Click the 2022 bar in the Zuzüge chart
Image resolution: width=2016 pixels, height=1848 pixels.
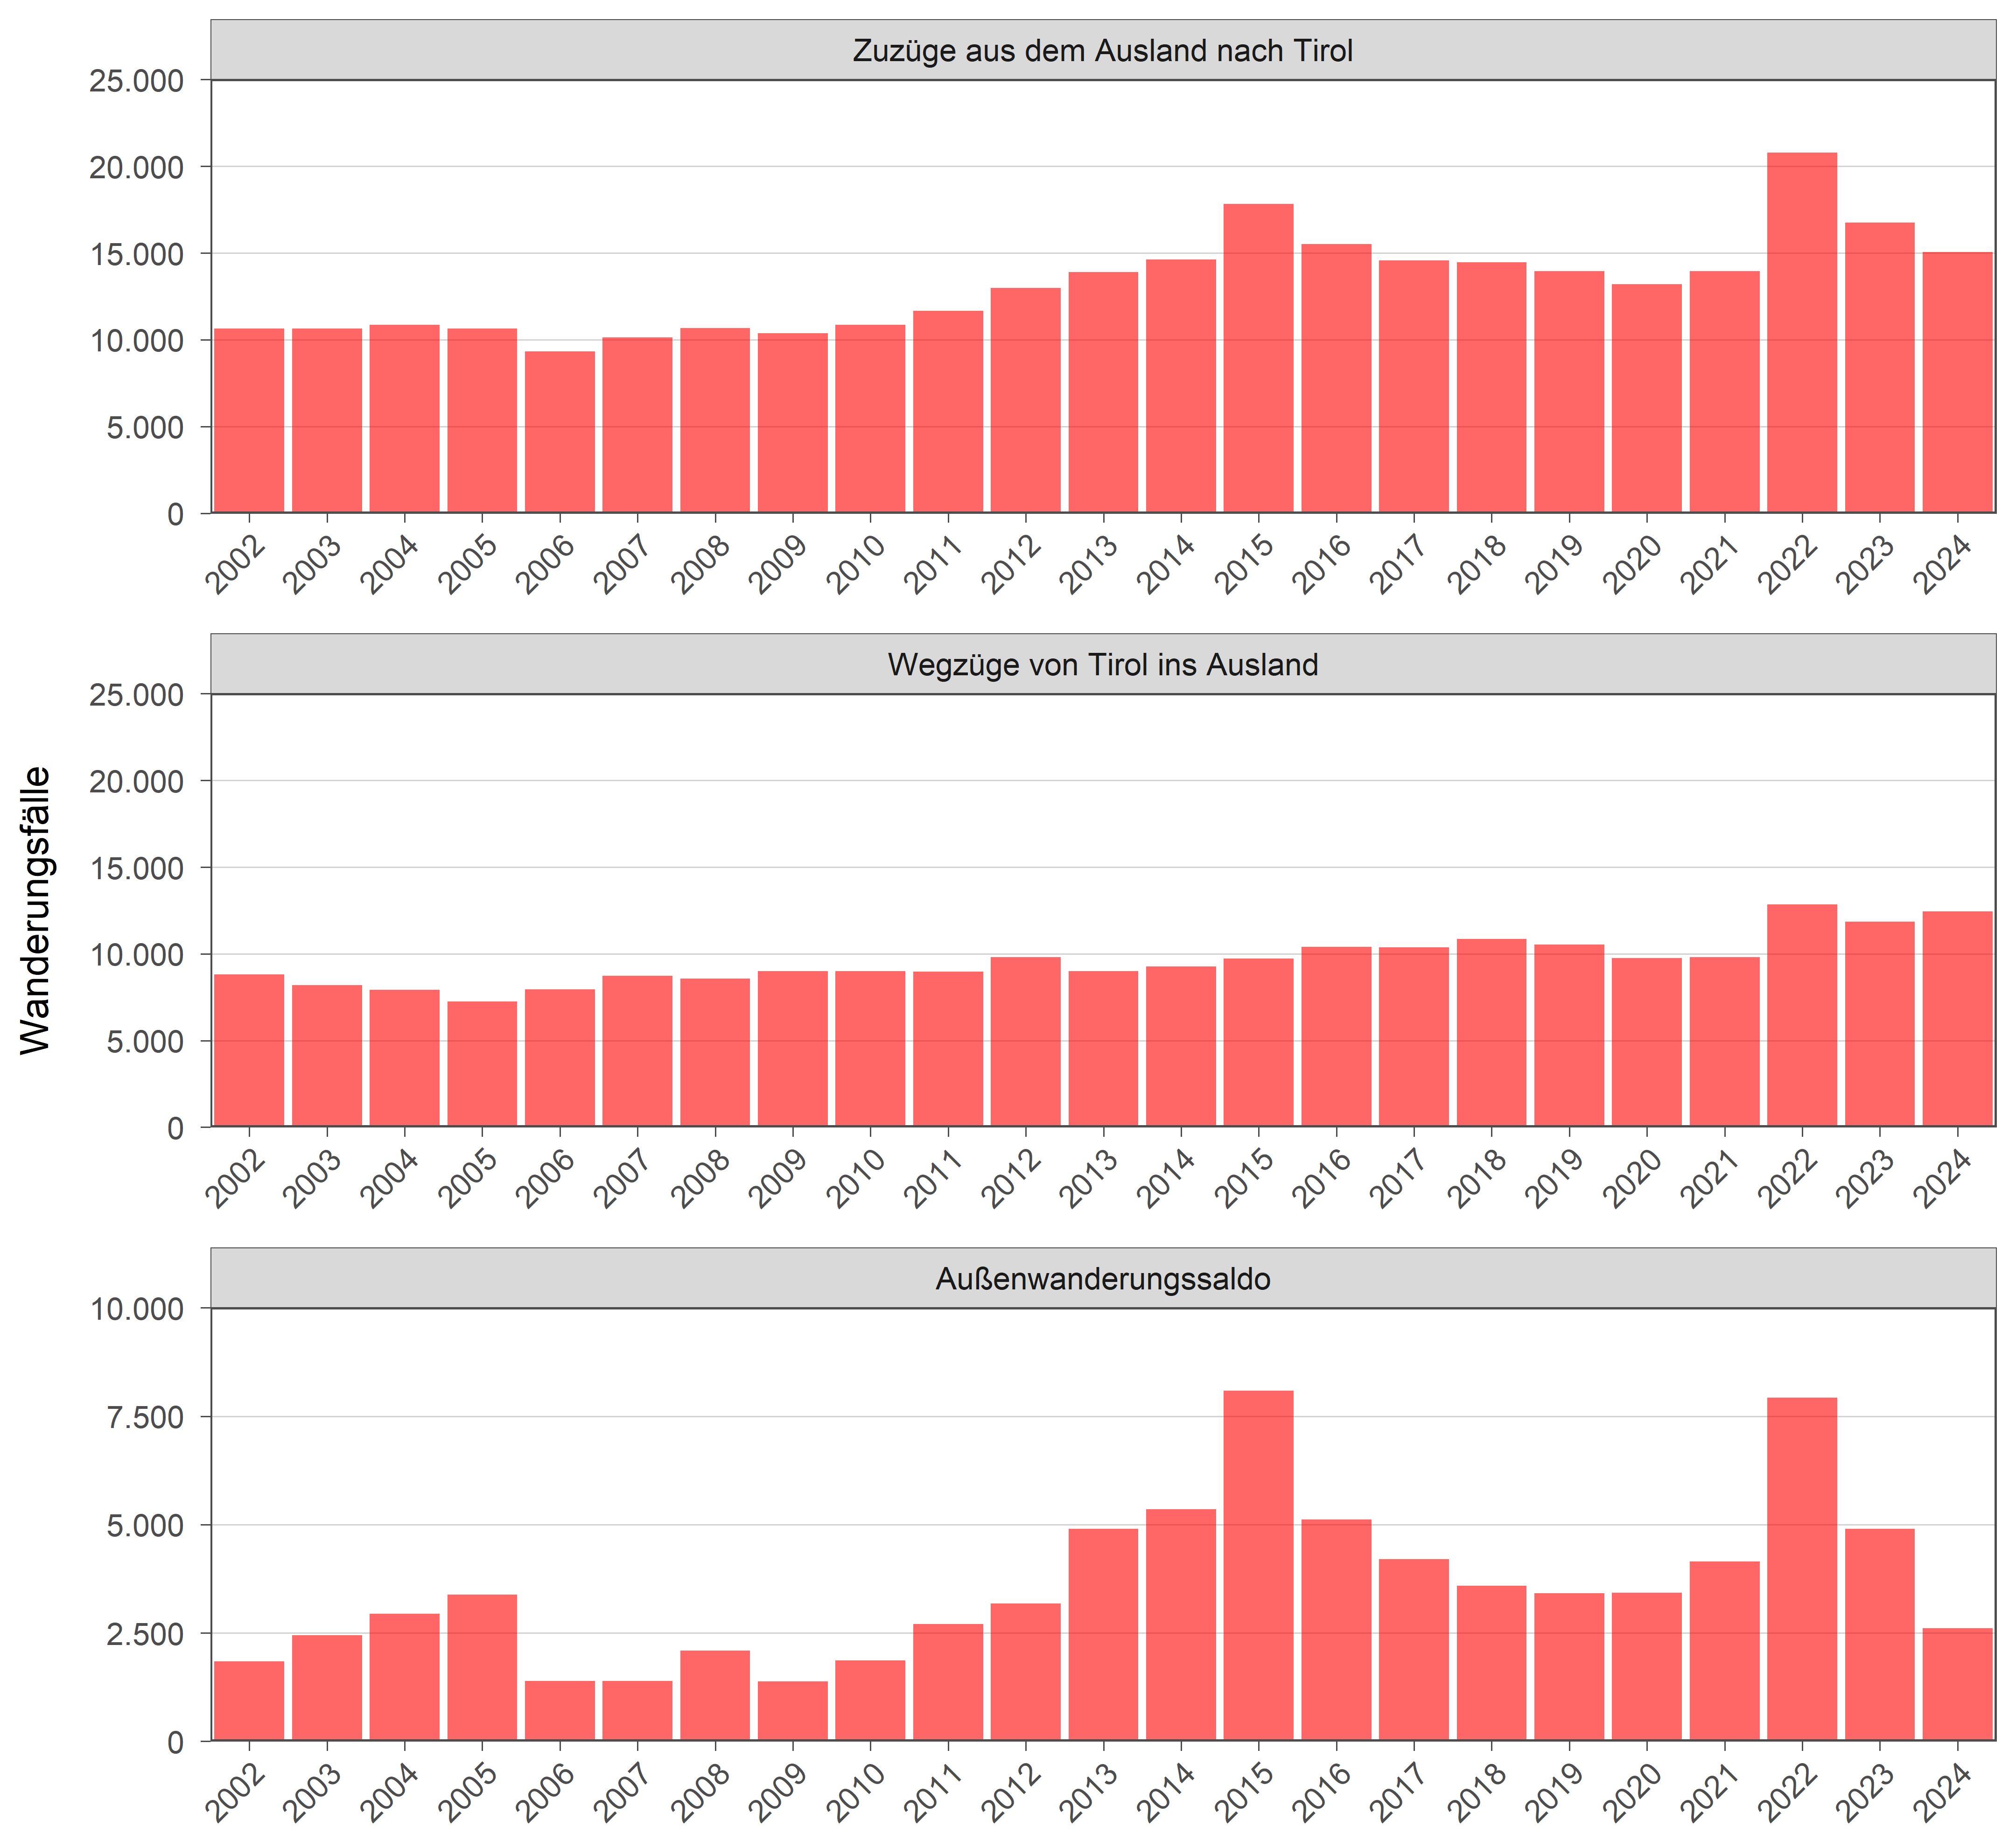click(1801, 333)
